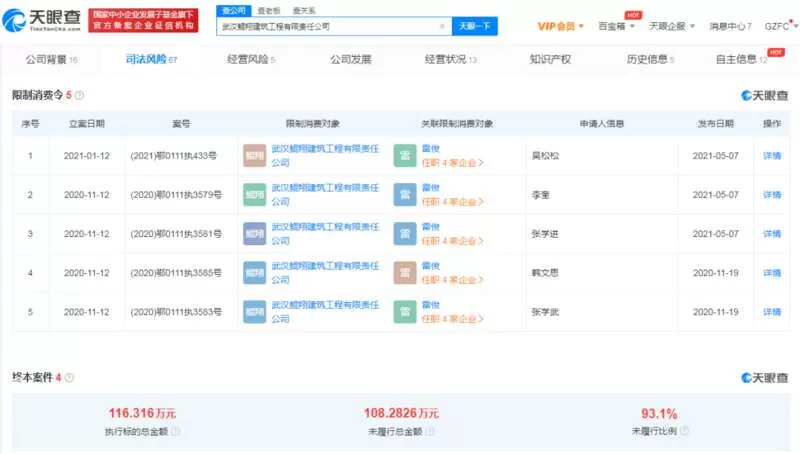The width and height of the screenshot is (800, 454).
Task: Clear the search box with the X icon
Action: pyautogui.click(x=442, y=26)
